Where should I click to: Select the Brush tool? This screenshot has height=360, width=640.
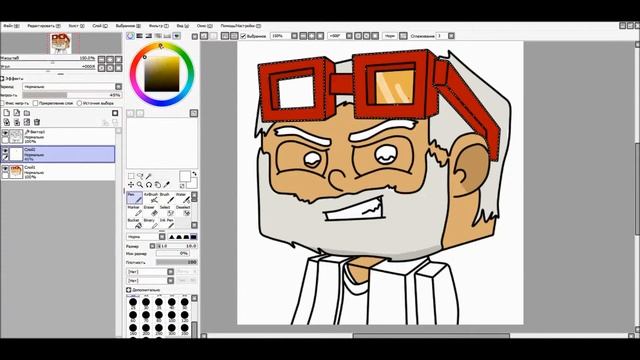(167, 198)
